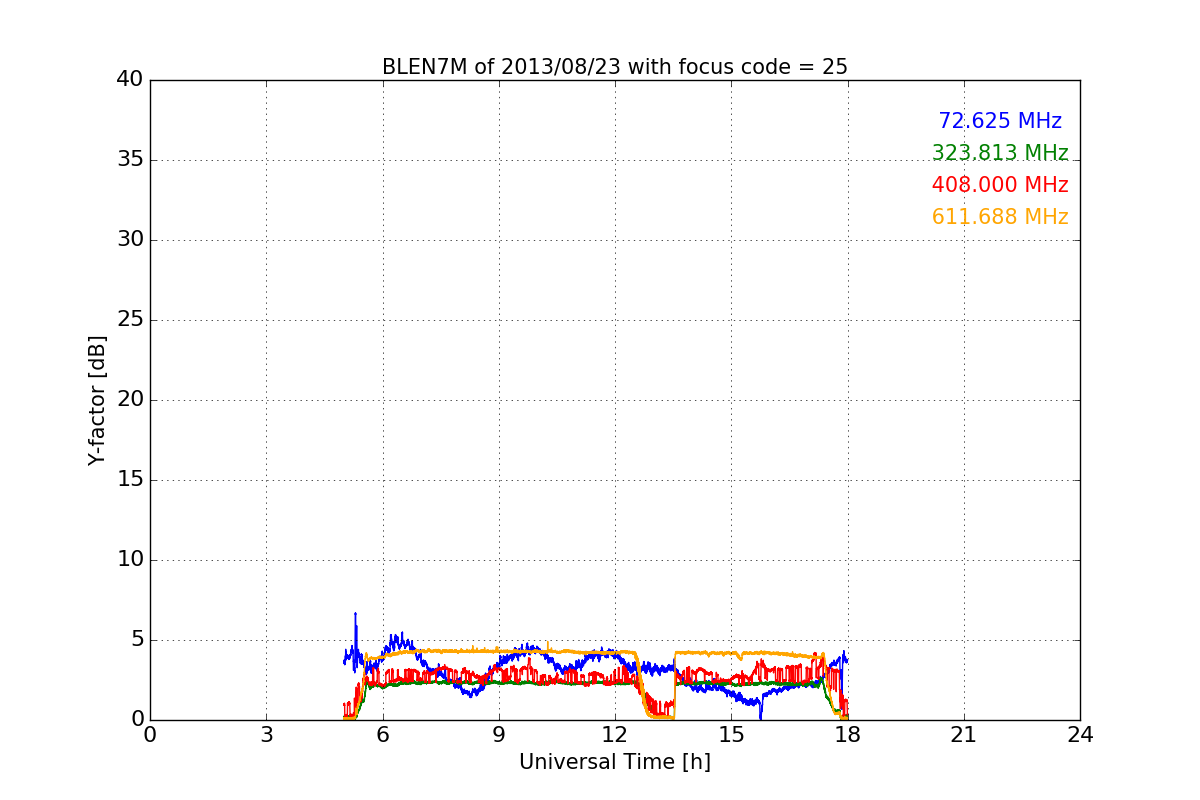Click y-axis tick label 15

point(130,480)
